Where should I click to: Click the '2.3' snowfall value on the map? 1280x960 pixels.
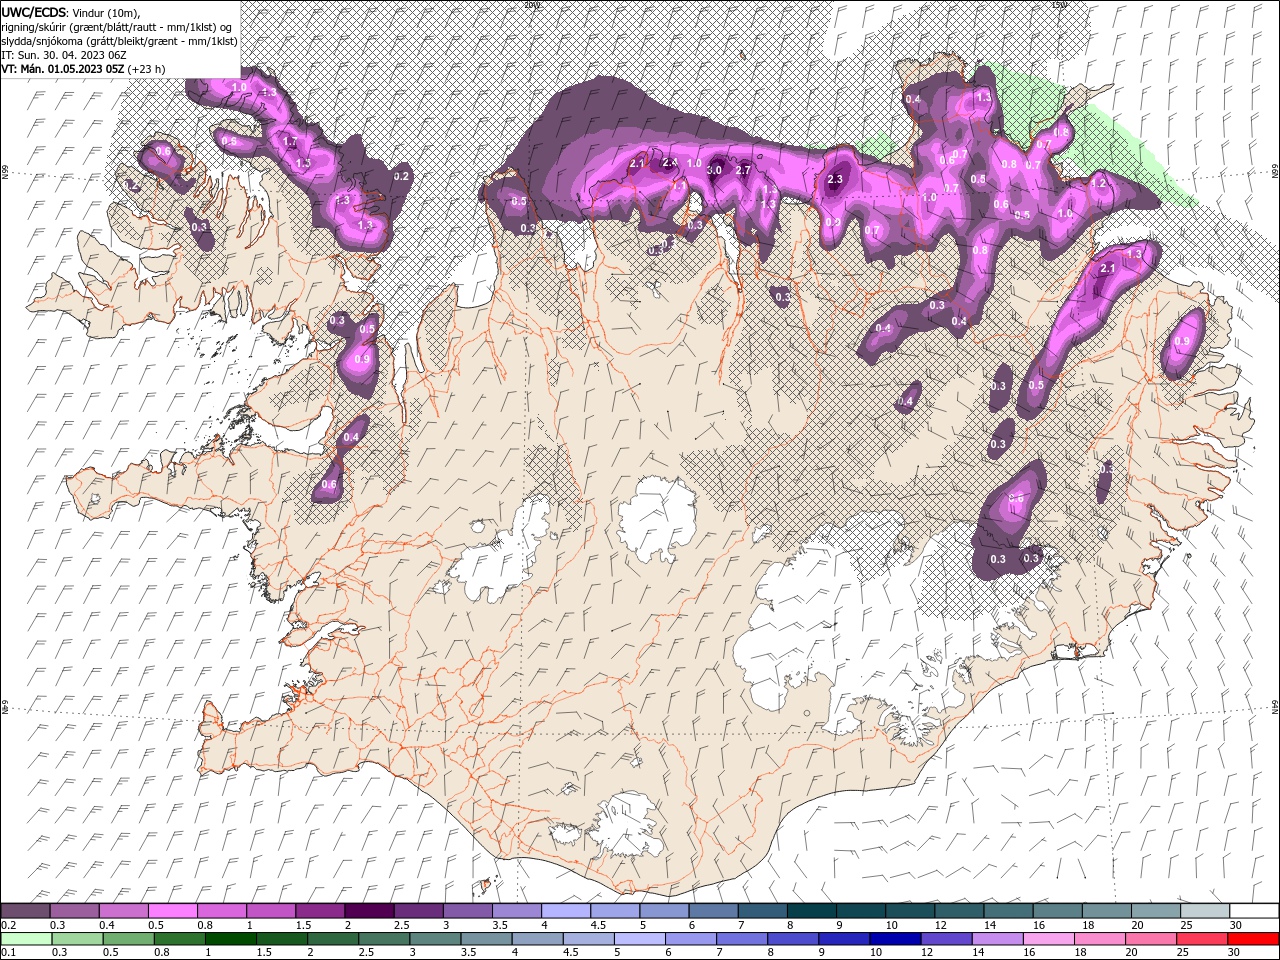tap(836, 180)
